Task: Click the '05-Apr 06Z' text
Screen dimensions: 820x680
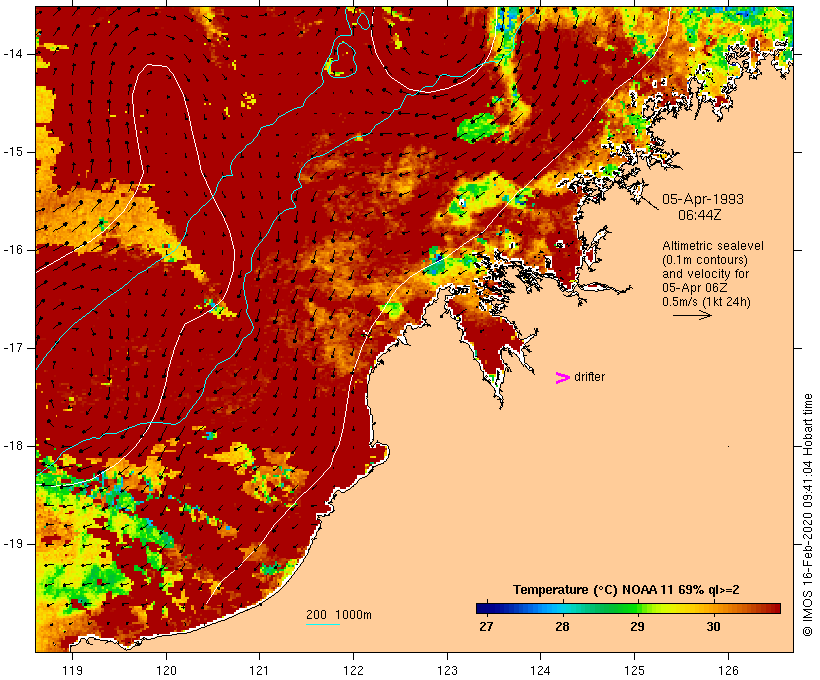Action: tap(694, 288)
